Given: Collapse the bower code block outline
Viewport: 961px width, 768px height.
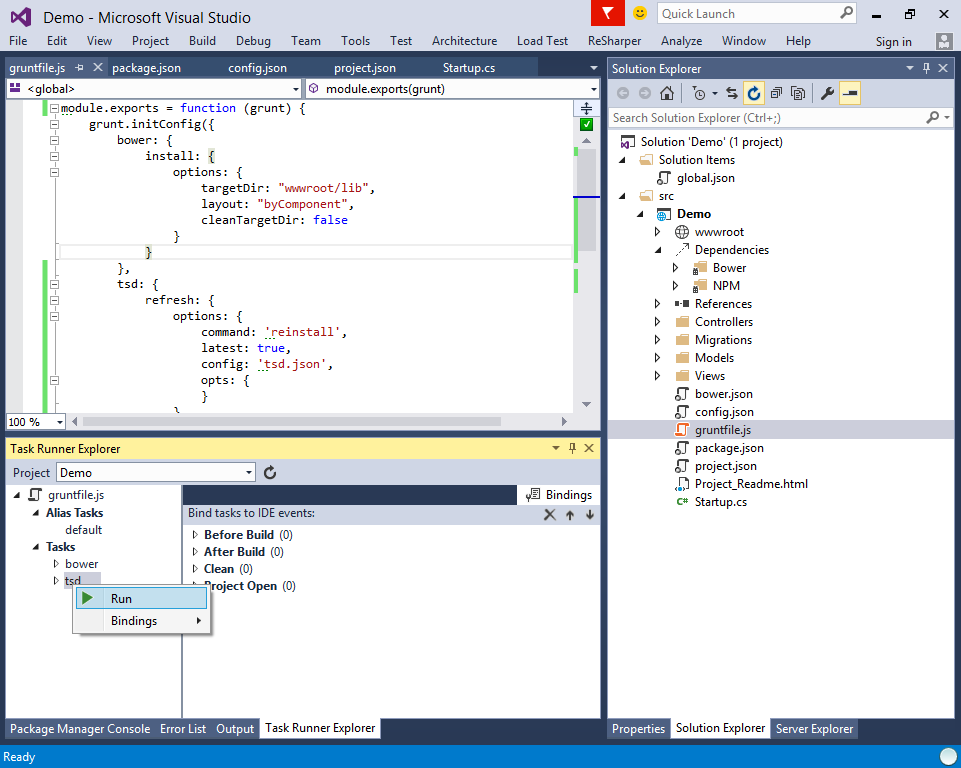Looking at the screenshot, I should (54, 140).
